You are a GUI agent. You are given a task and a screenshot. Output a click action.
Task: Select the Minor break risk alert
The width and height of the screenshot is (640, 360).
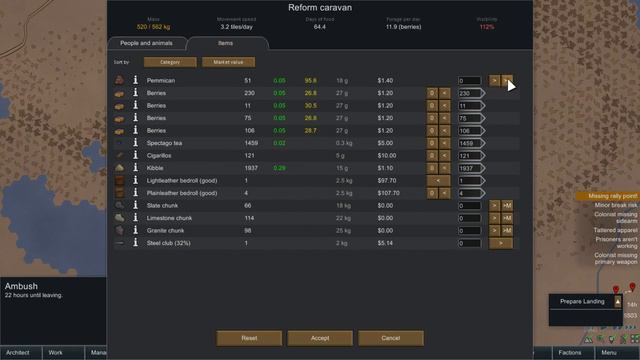(x=616, y=205)
